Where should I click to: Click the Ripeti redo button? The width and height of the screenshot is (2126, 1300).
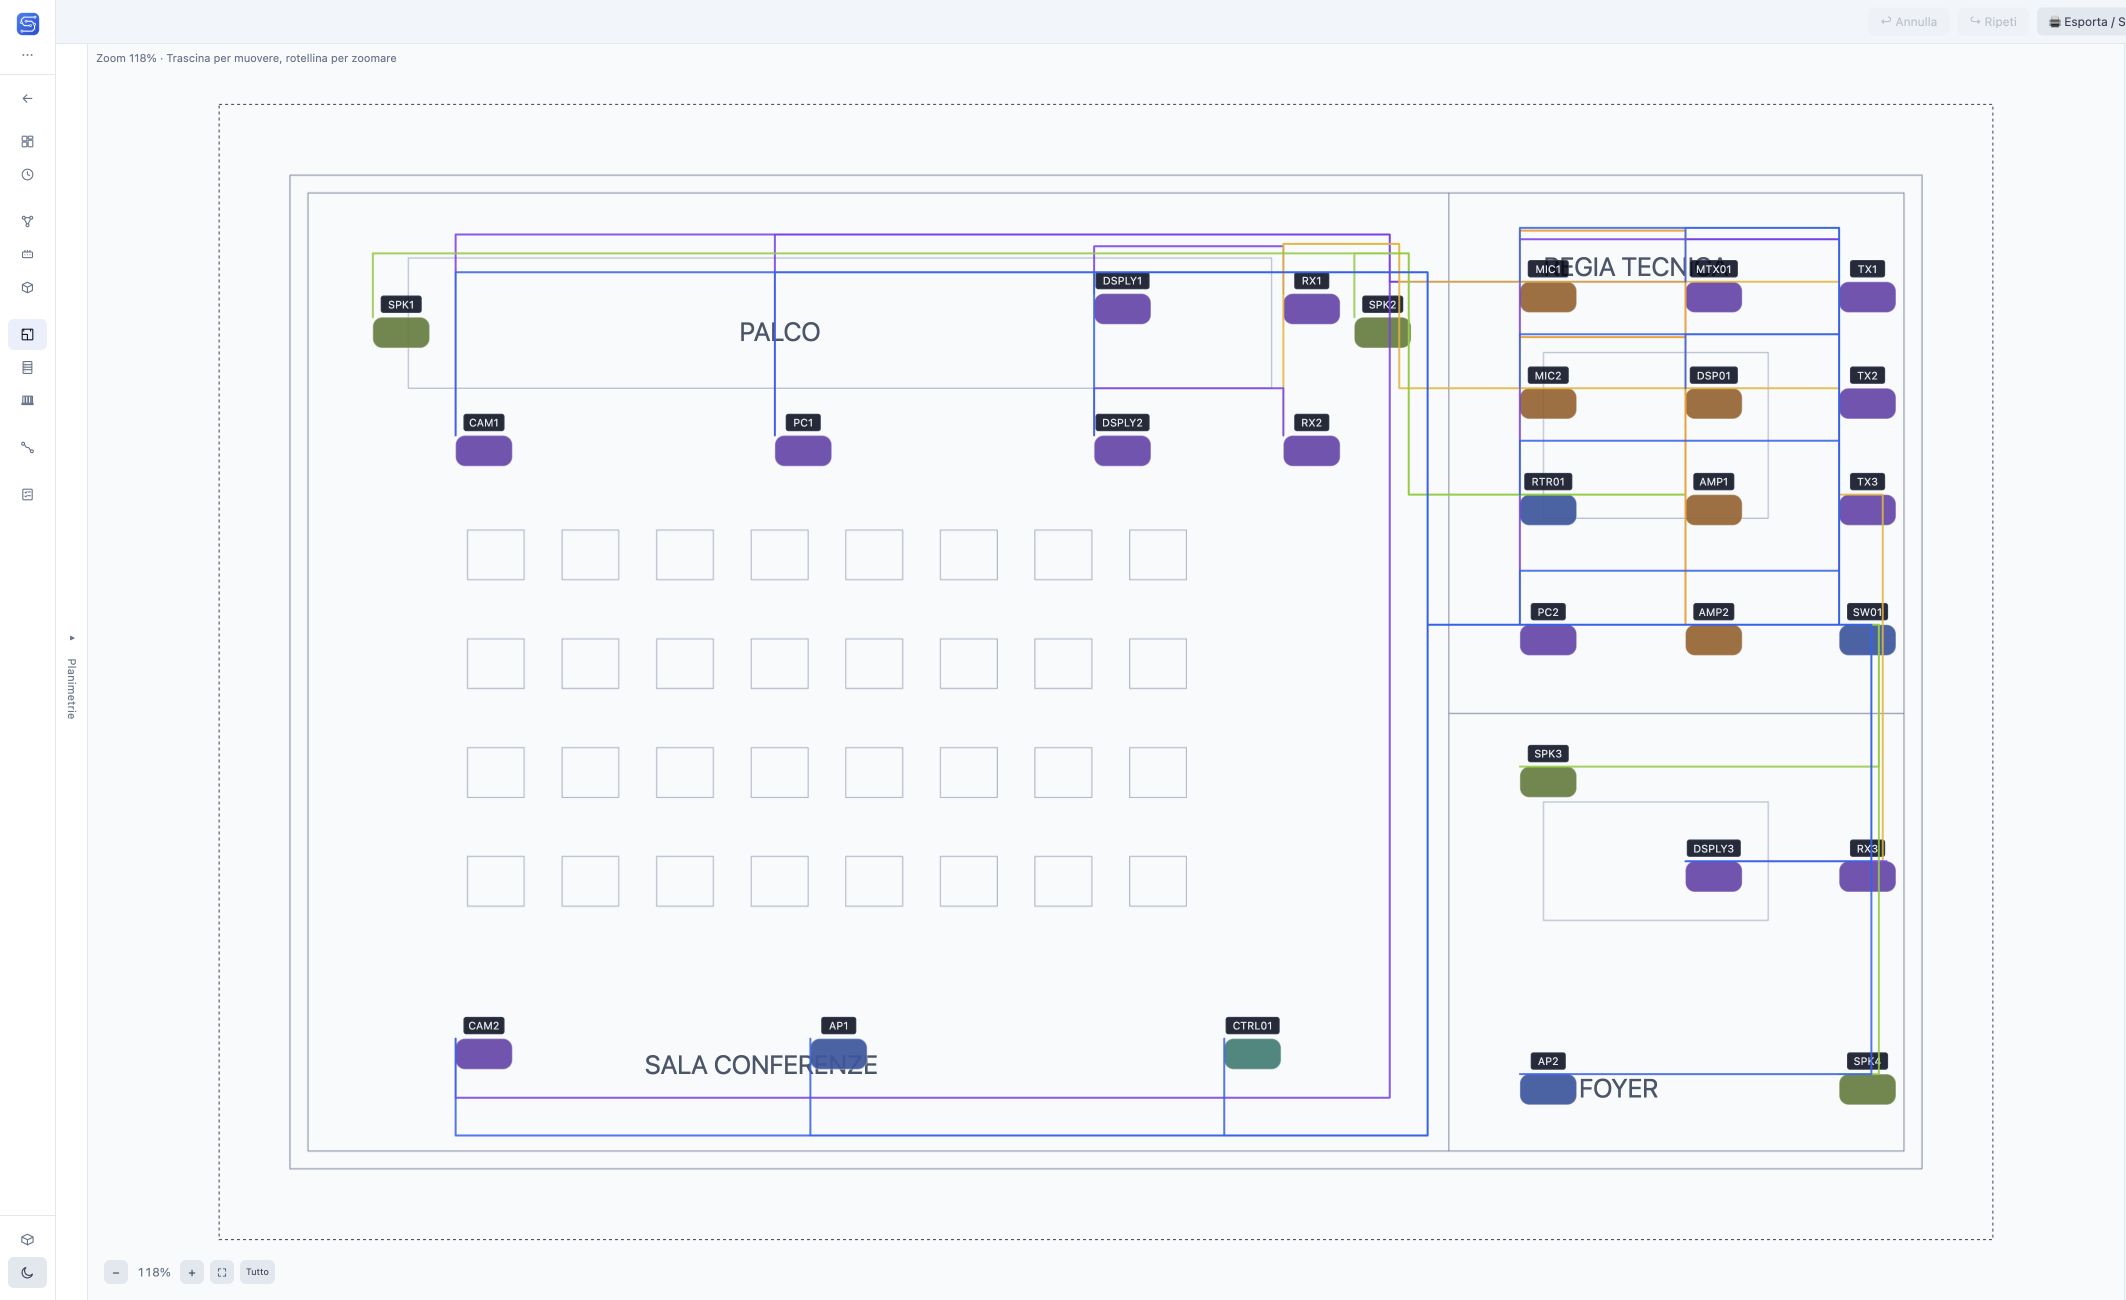(x=1993, y=22)
